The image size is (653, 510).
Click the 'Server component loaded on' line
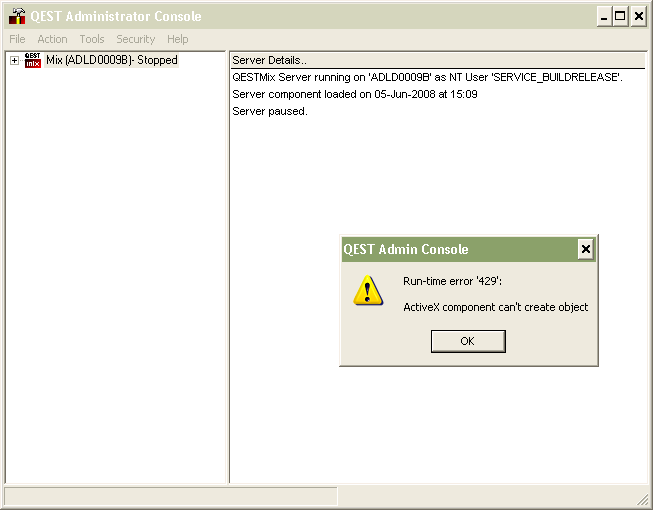click(x=354, y=94)
